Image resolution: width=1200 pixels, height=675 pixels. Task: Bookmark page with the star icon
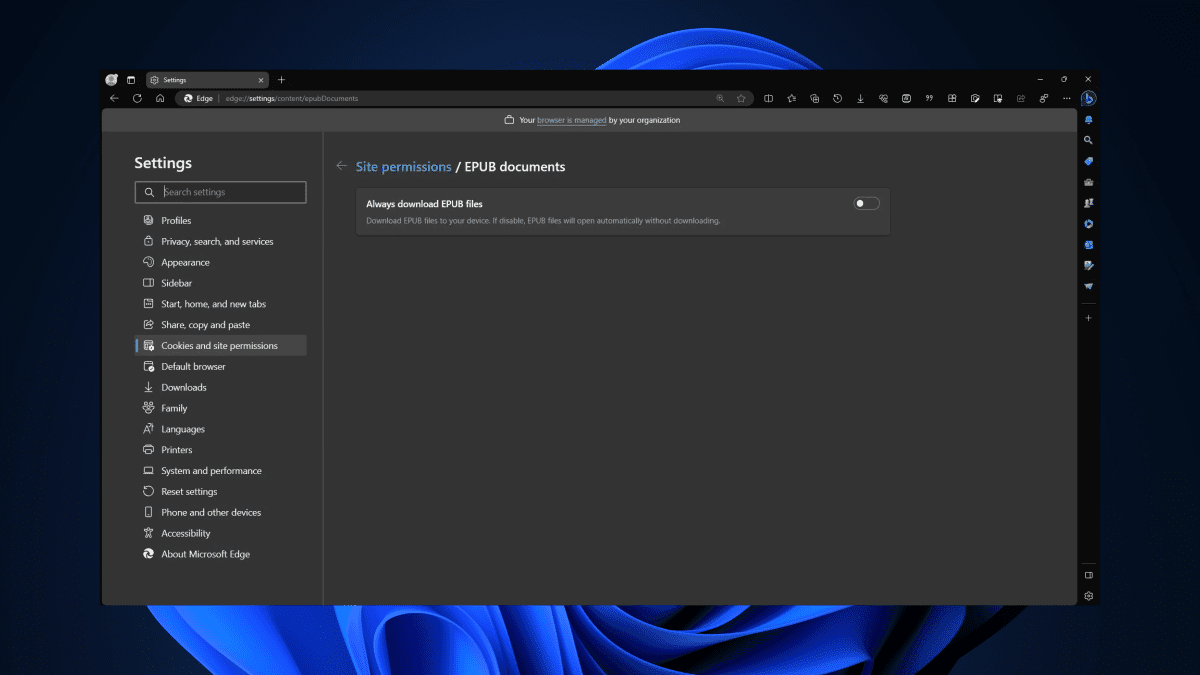[741, 99]
